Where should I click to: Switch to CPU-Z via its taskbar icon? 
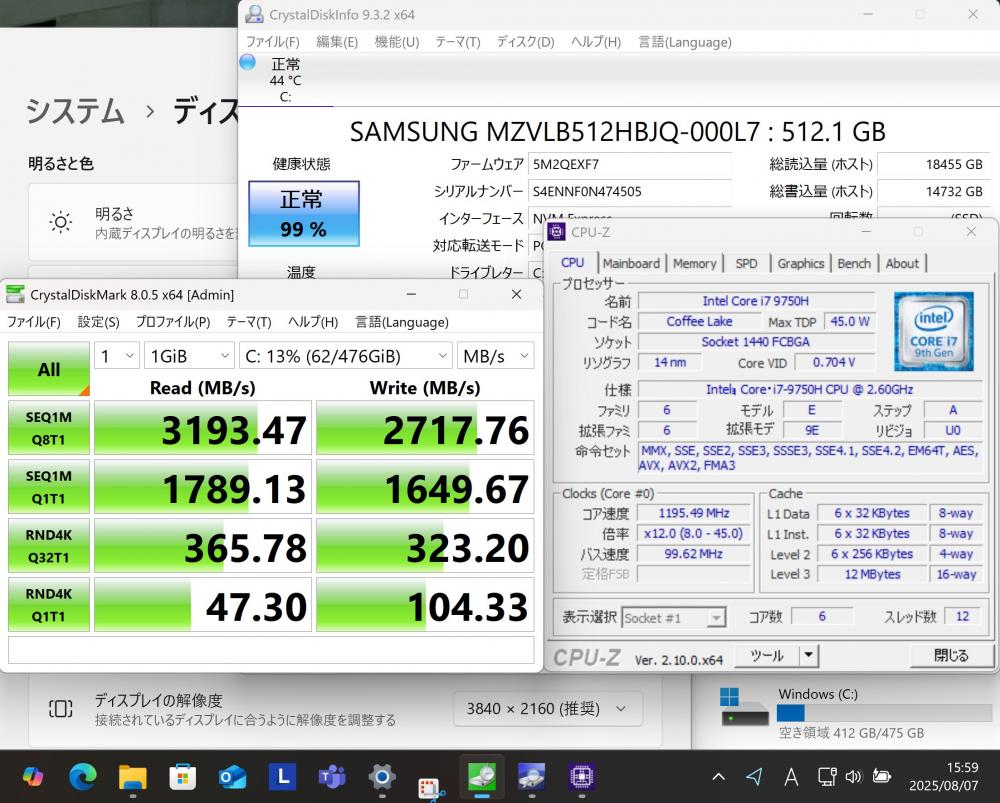581,777
